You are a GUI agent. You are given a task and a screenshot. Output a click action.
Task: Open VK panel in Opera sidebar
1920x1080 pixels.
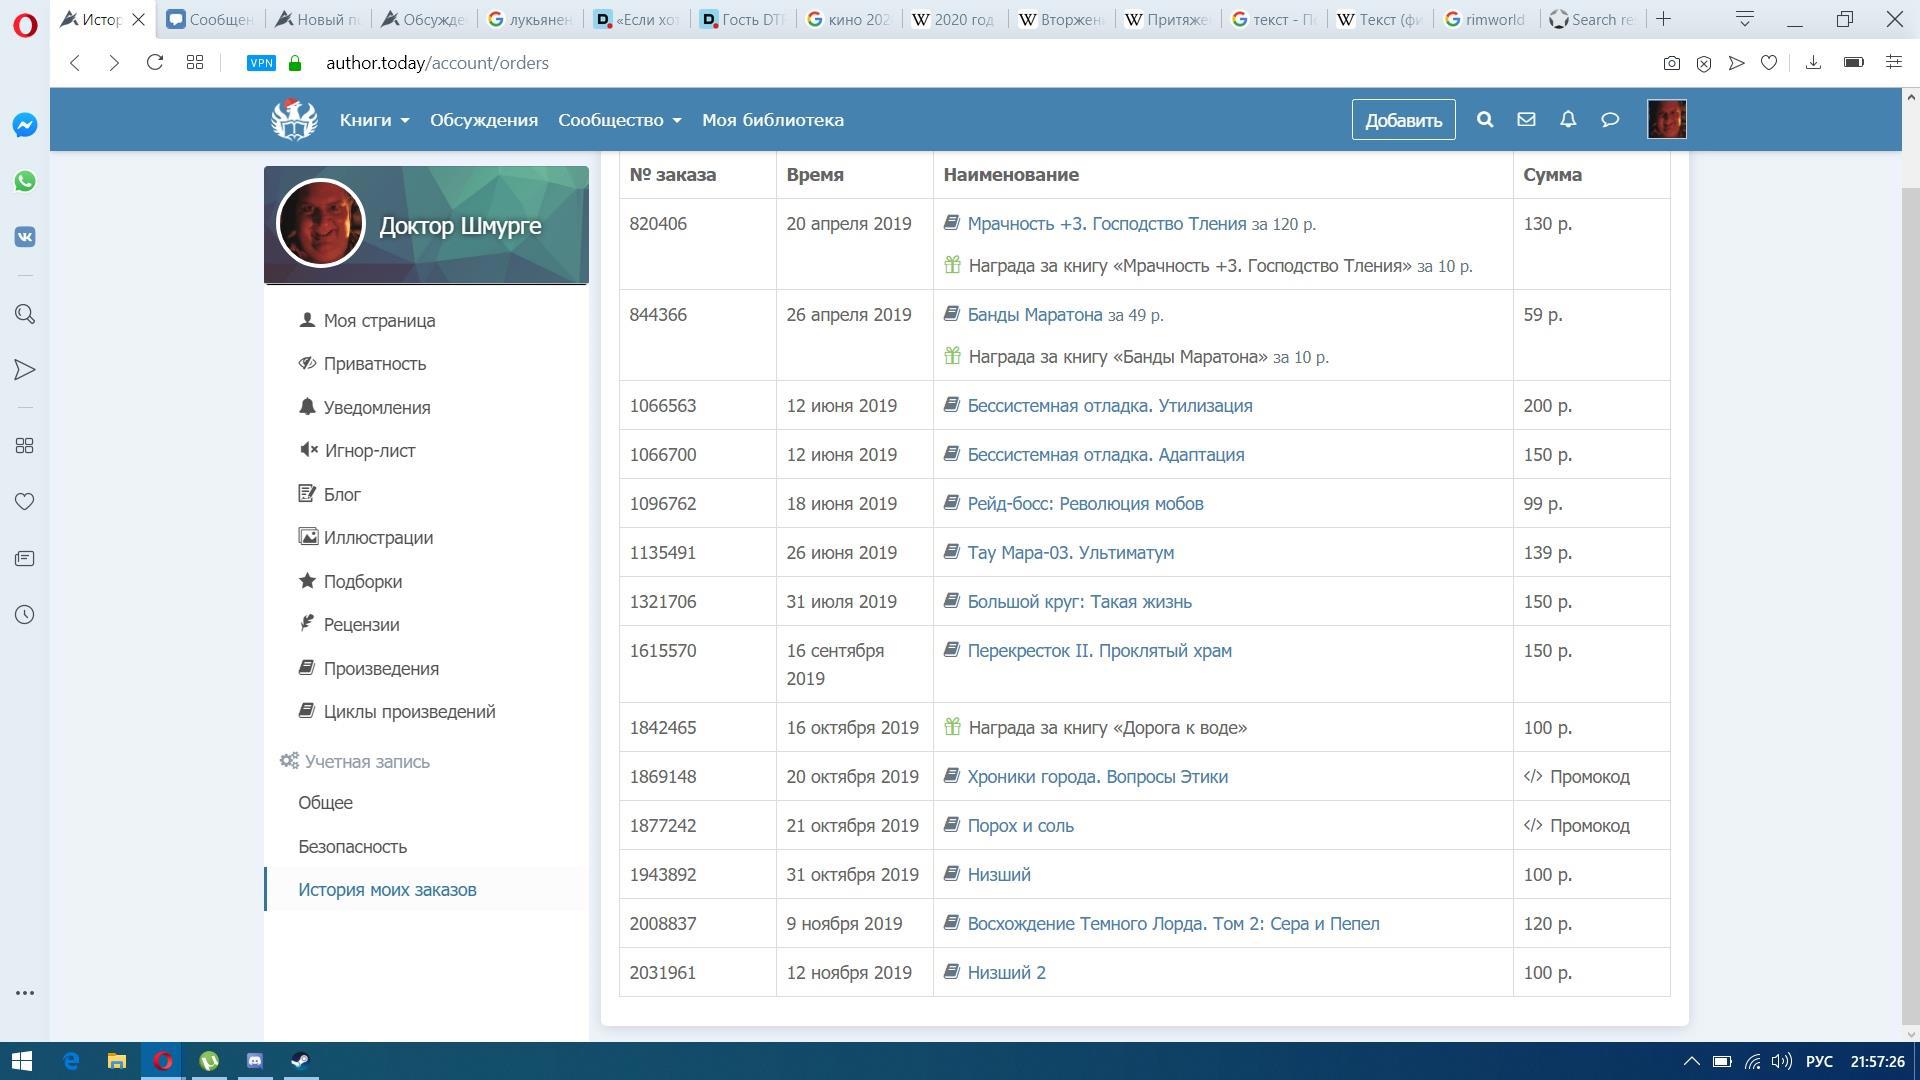25,237
